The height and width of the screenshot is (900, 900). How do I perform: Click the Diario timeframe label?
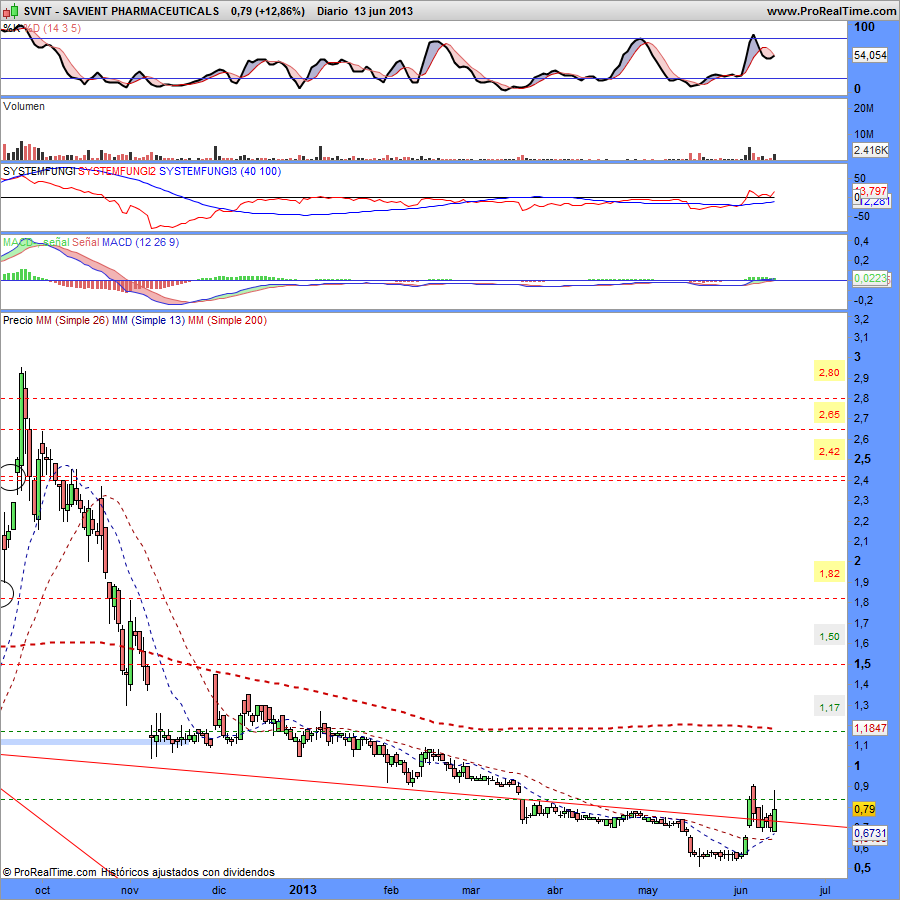point(332,11)
